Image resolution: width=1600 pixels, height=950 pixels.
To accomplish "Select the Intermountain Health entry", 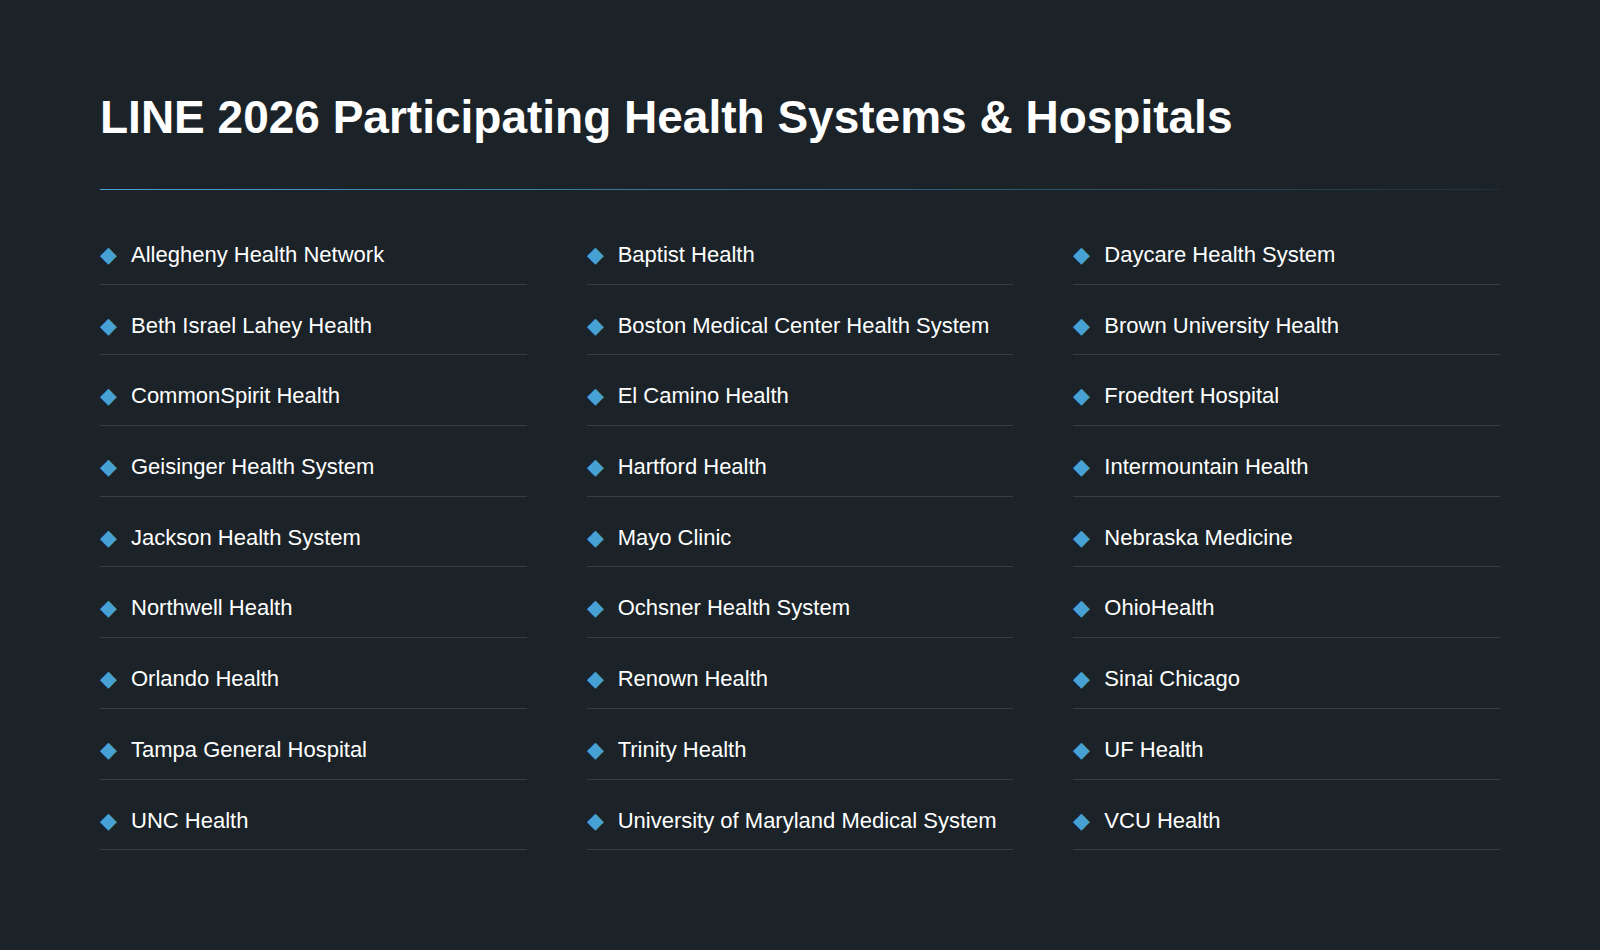I will coord(1286,467).
